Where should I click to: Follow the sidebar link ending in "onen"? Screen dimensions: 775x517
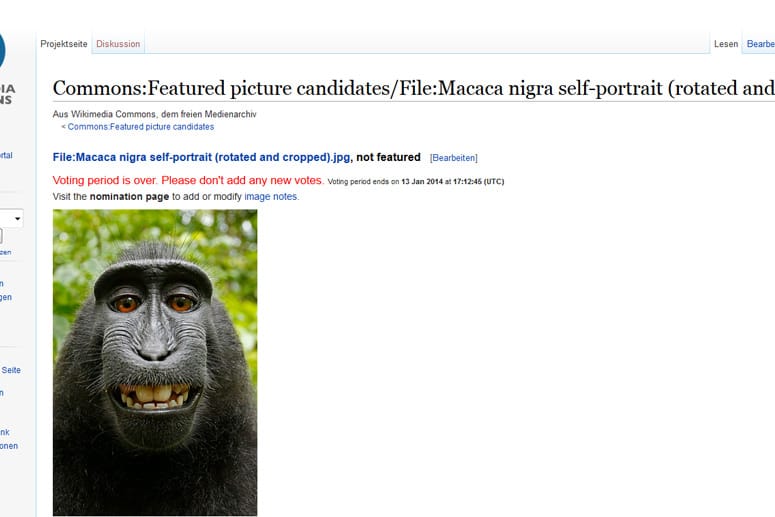point(8,446)
